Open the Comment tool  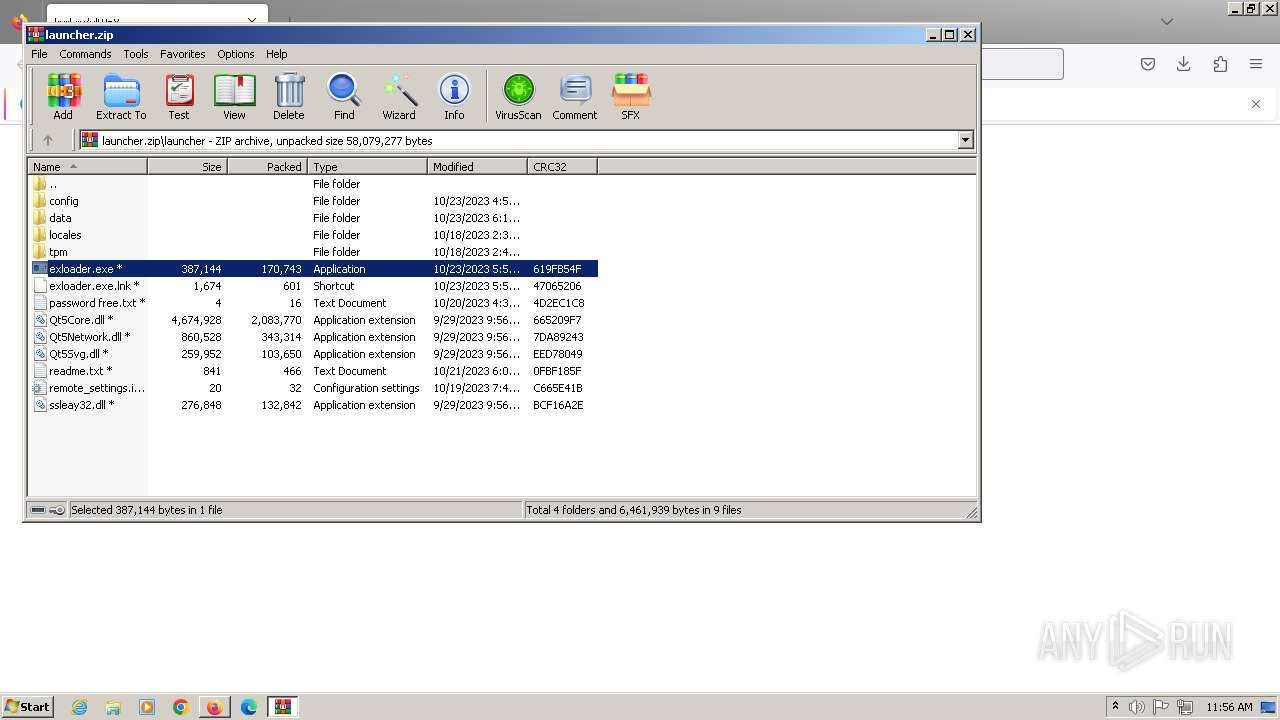(575, 97)
